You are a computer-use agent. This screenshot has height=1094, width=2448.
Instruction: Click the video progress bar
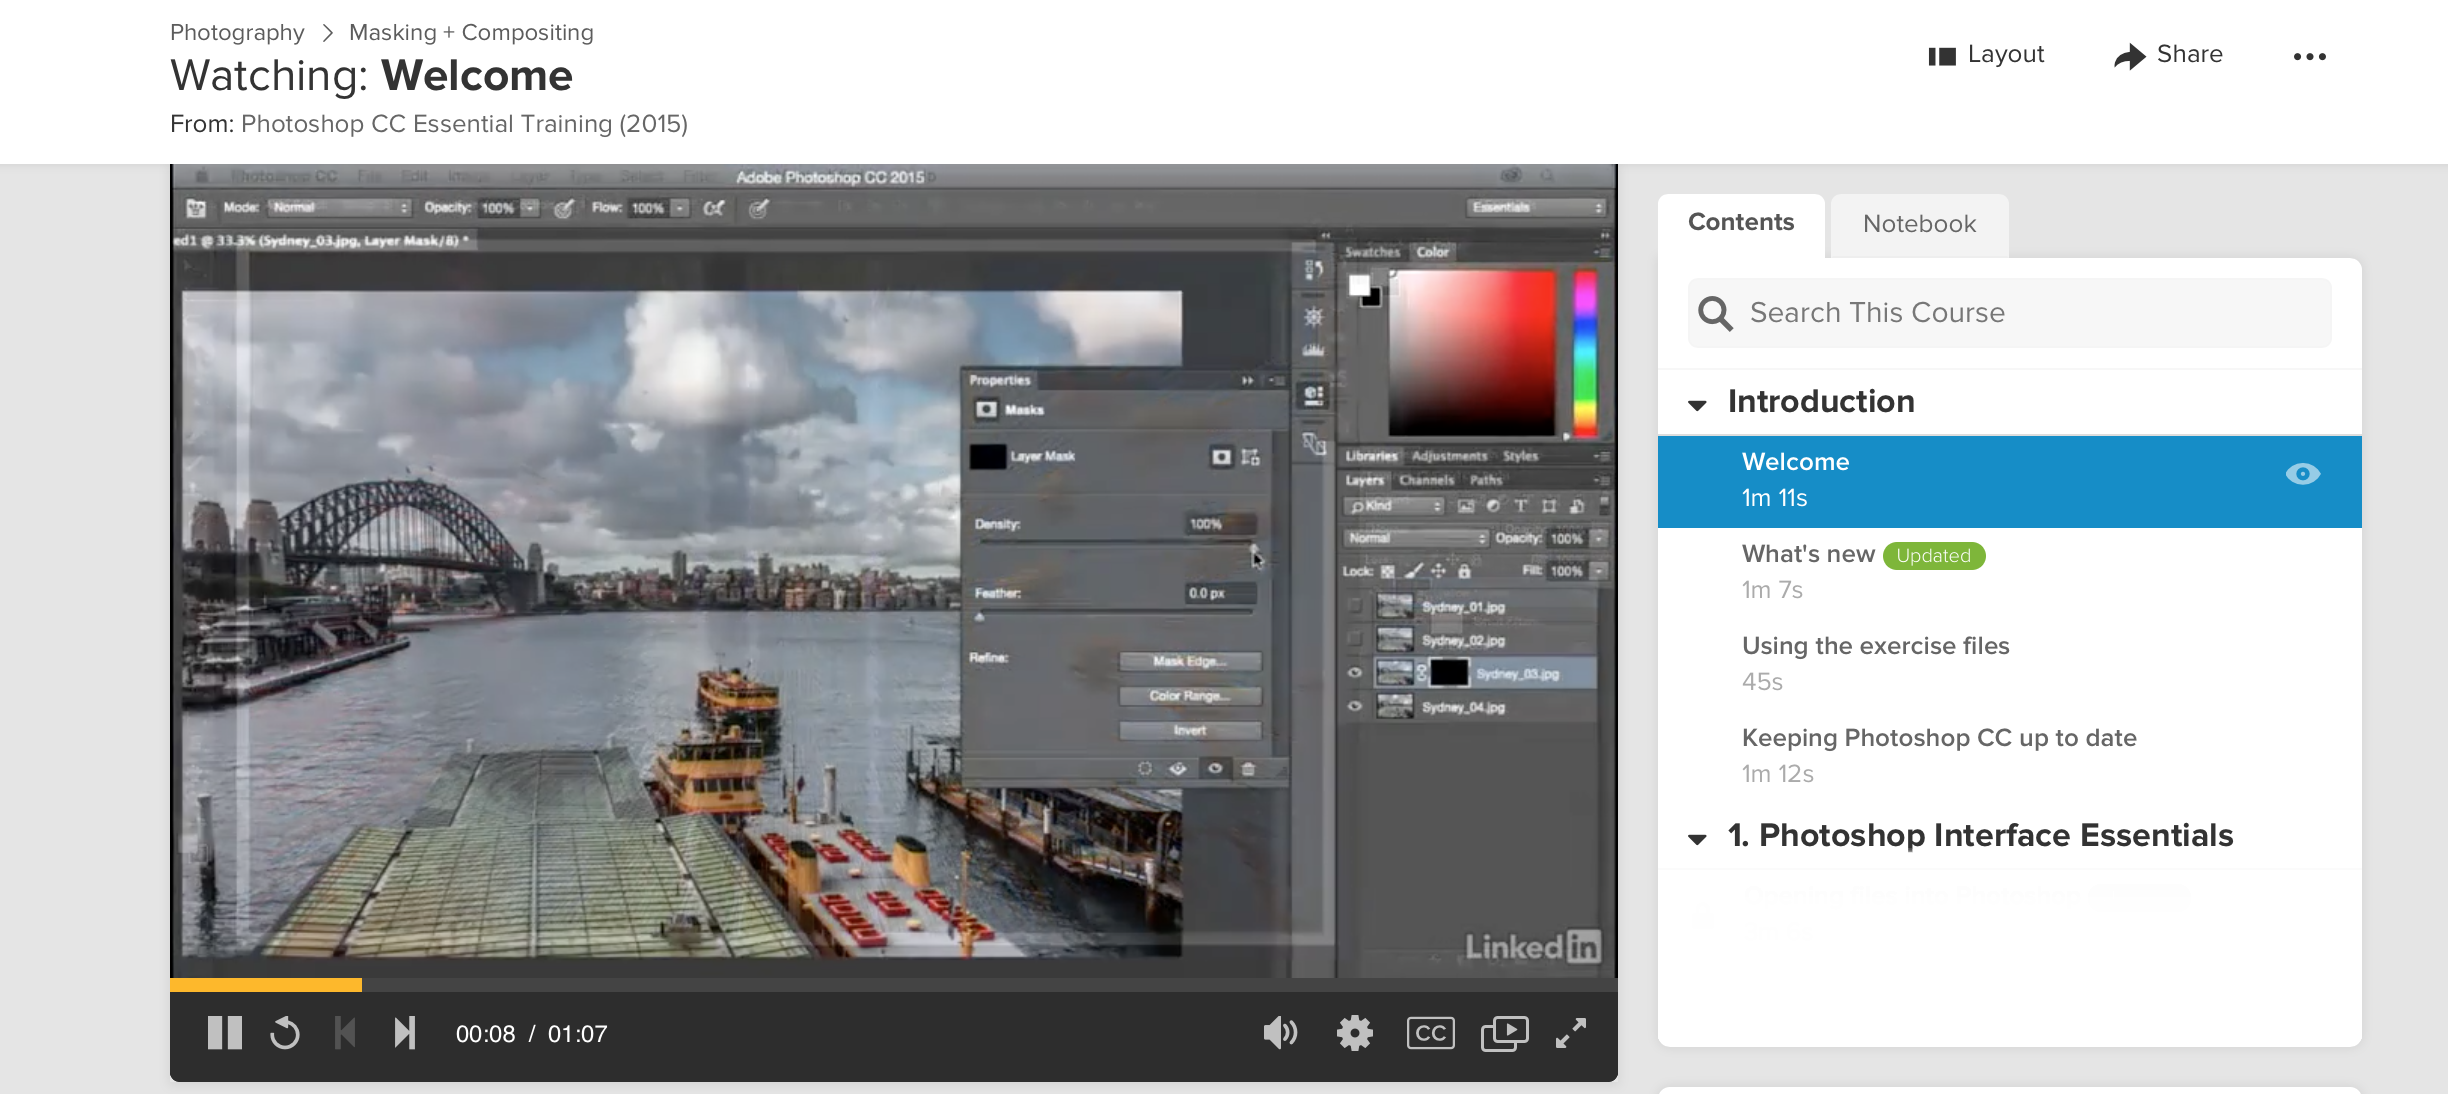[892, 985]
